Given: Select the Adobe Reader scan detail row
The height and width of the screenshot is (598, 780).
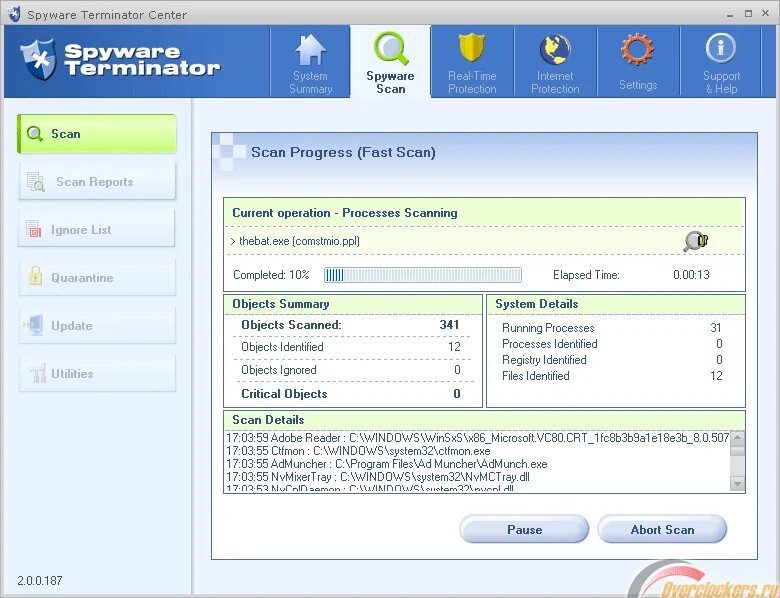Looking at the screenshot, I should (x=478, y=438).
